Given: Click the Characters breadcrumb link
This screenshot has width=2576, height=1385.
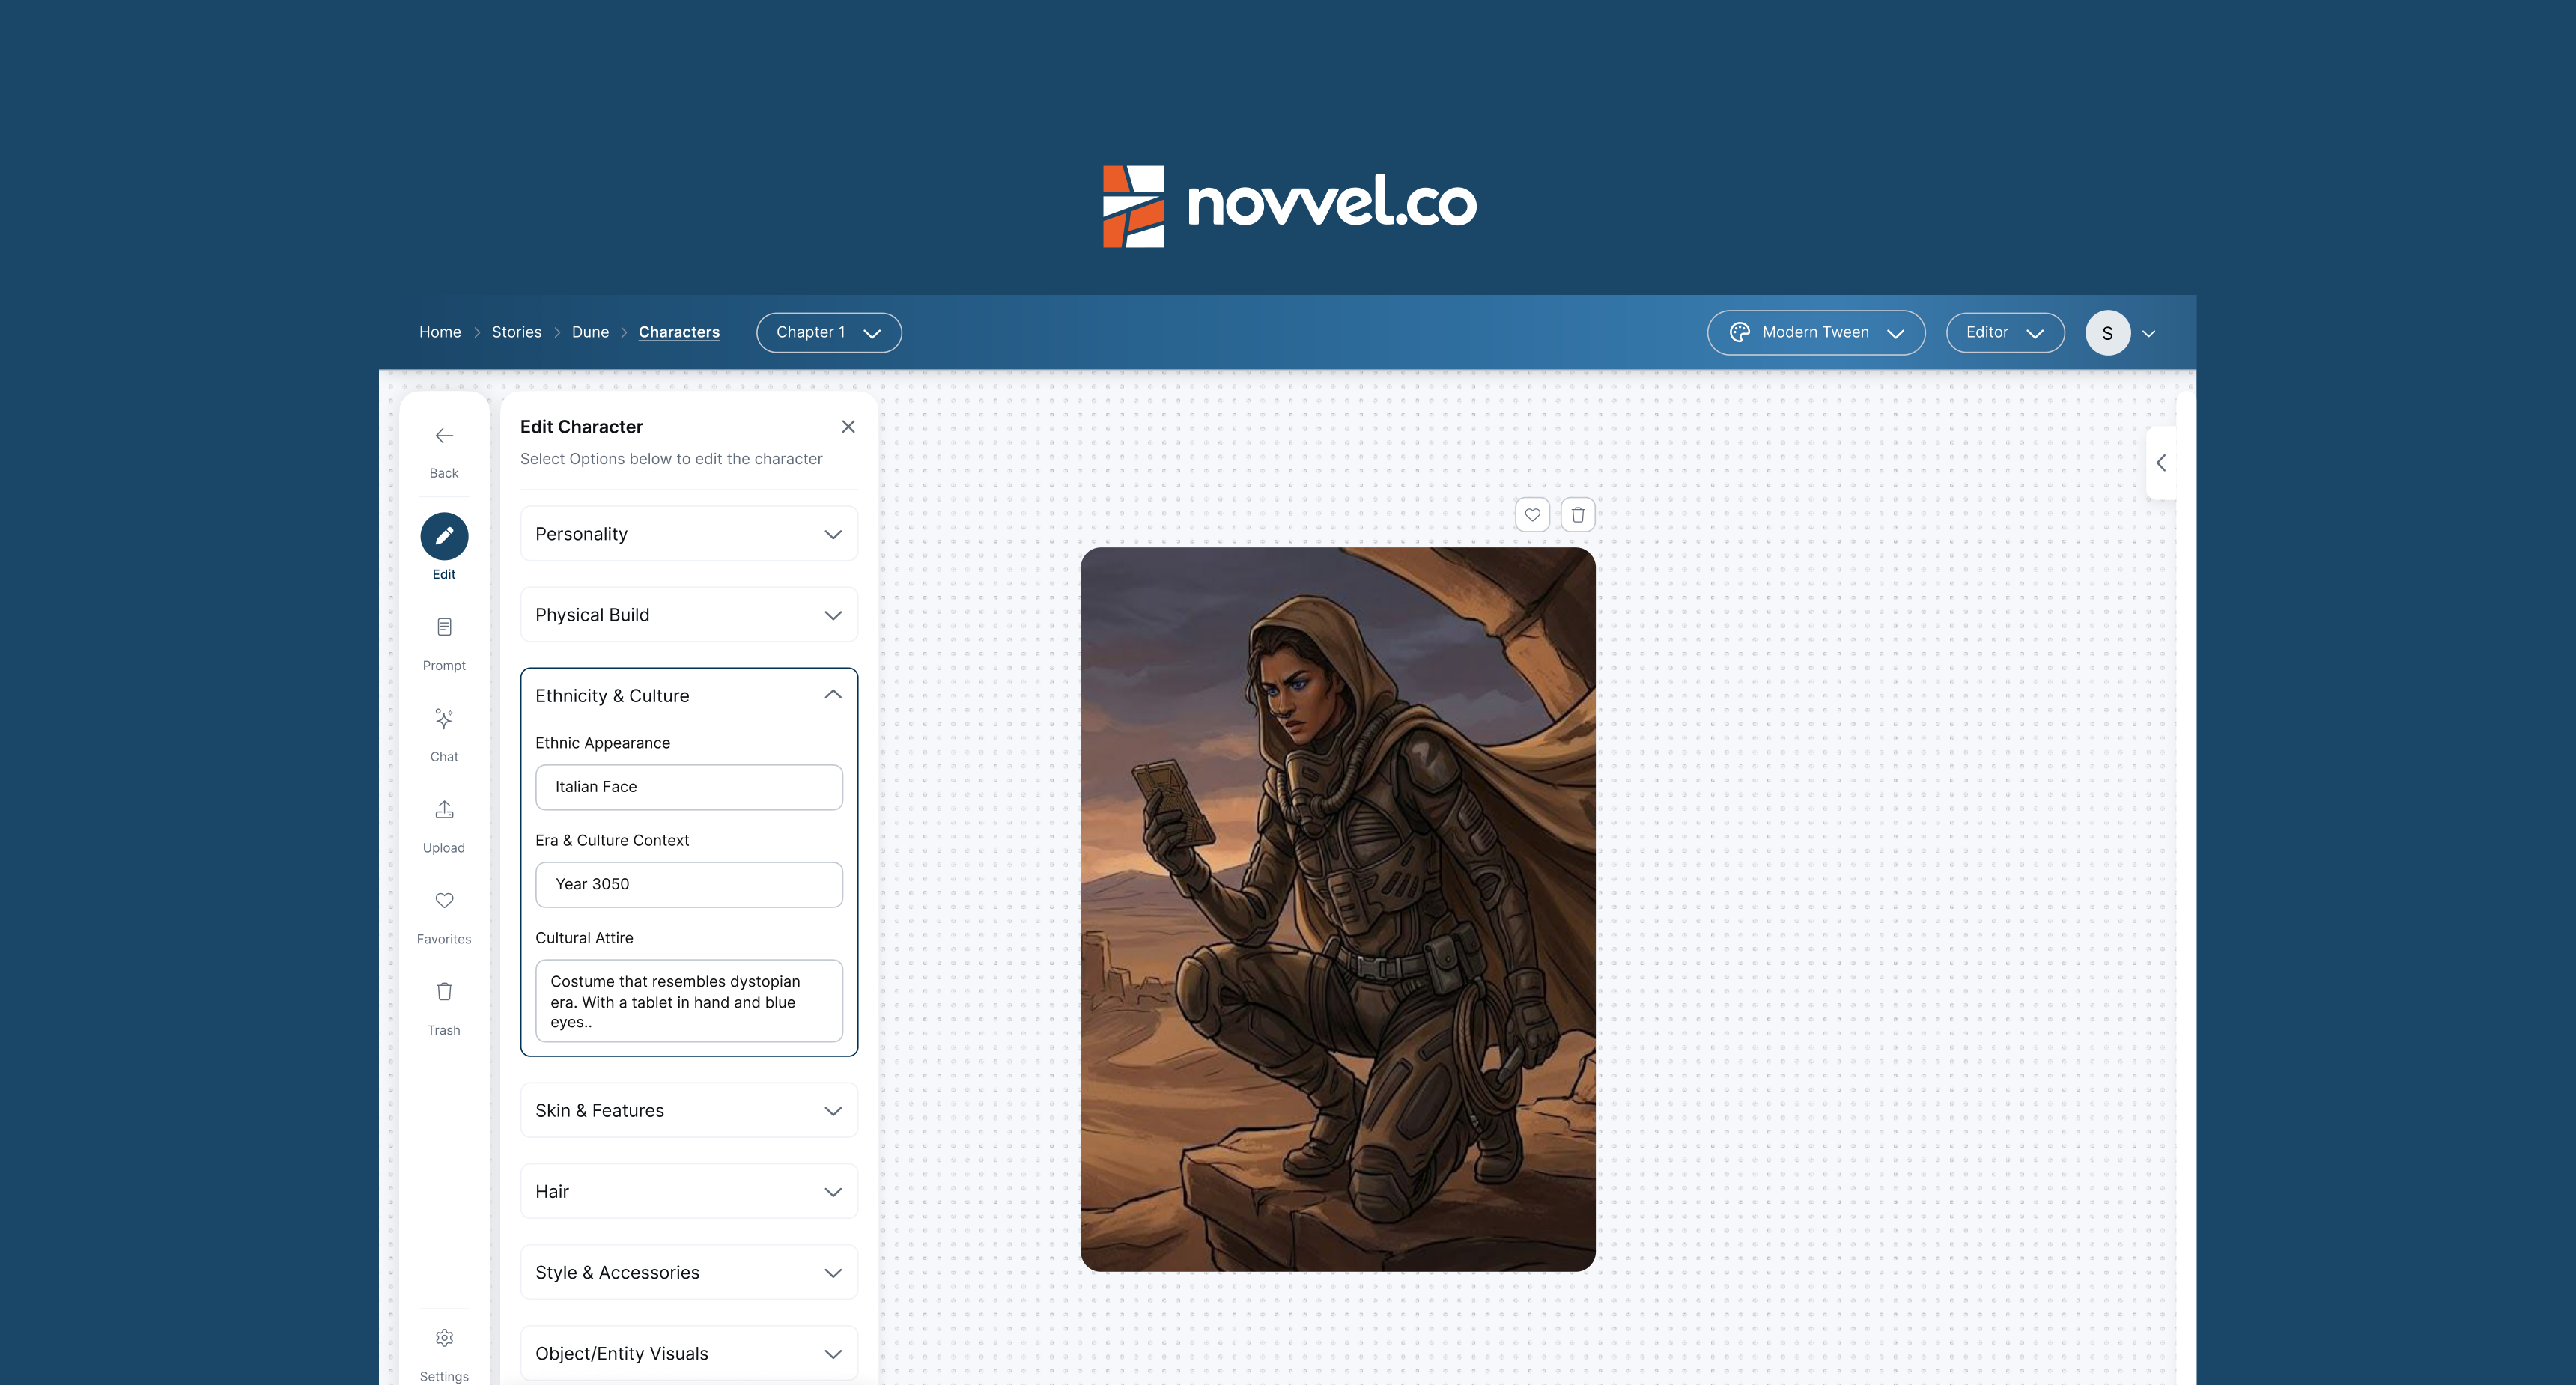Looking at the screenshot, I should [679, 332].
